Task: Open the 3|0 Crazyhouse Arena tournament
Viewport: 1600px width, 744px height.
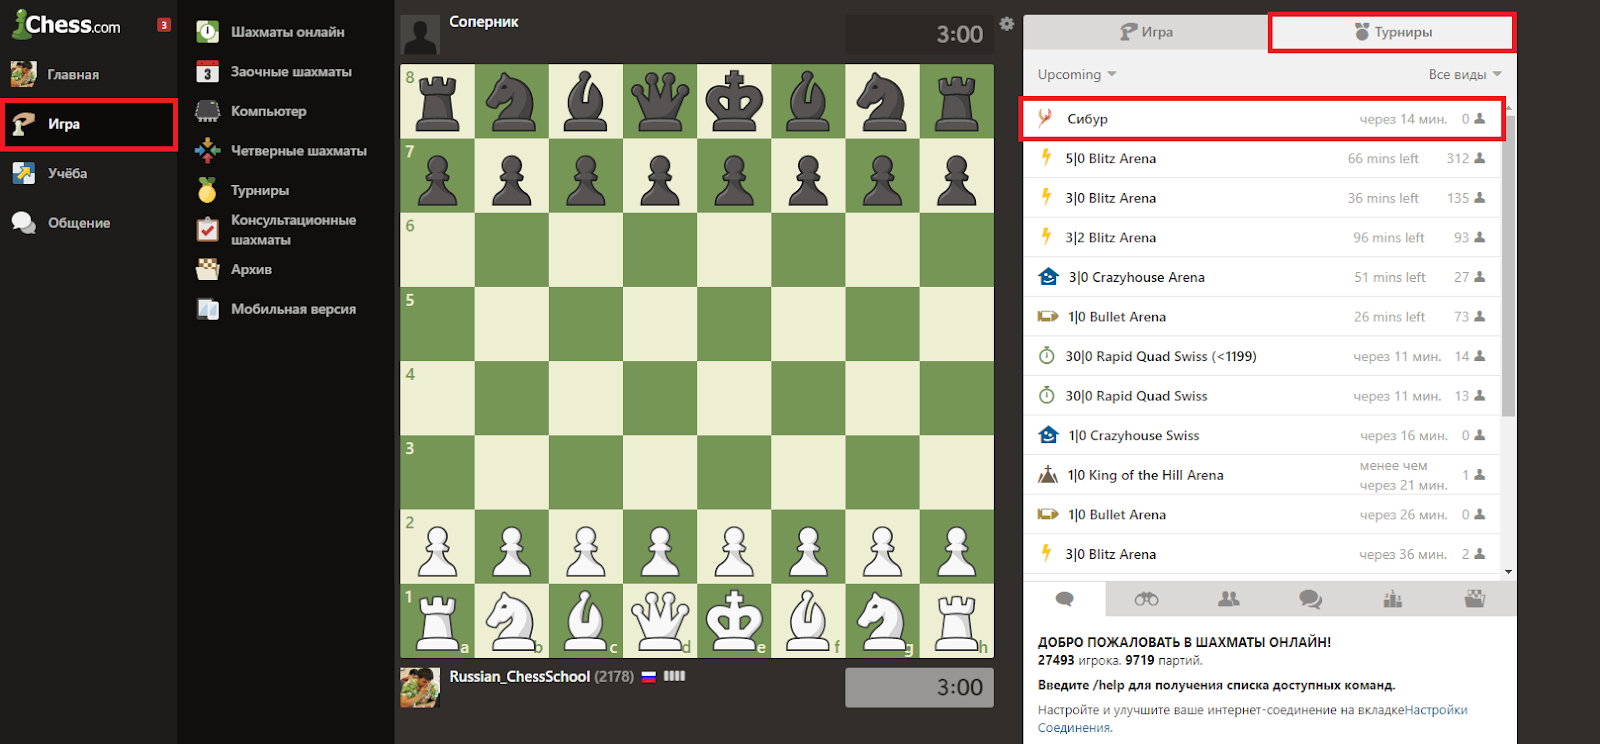Action: (x=1262, y=277)
